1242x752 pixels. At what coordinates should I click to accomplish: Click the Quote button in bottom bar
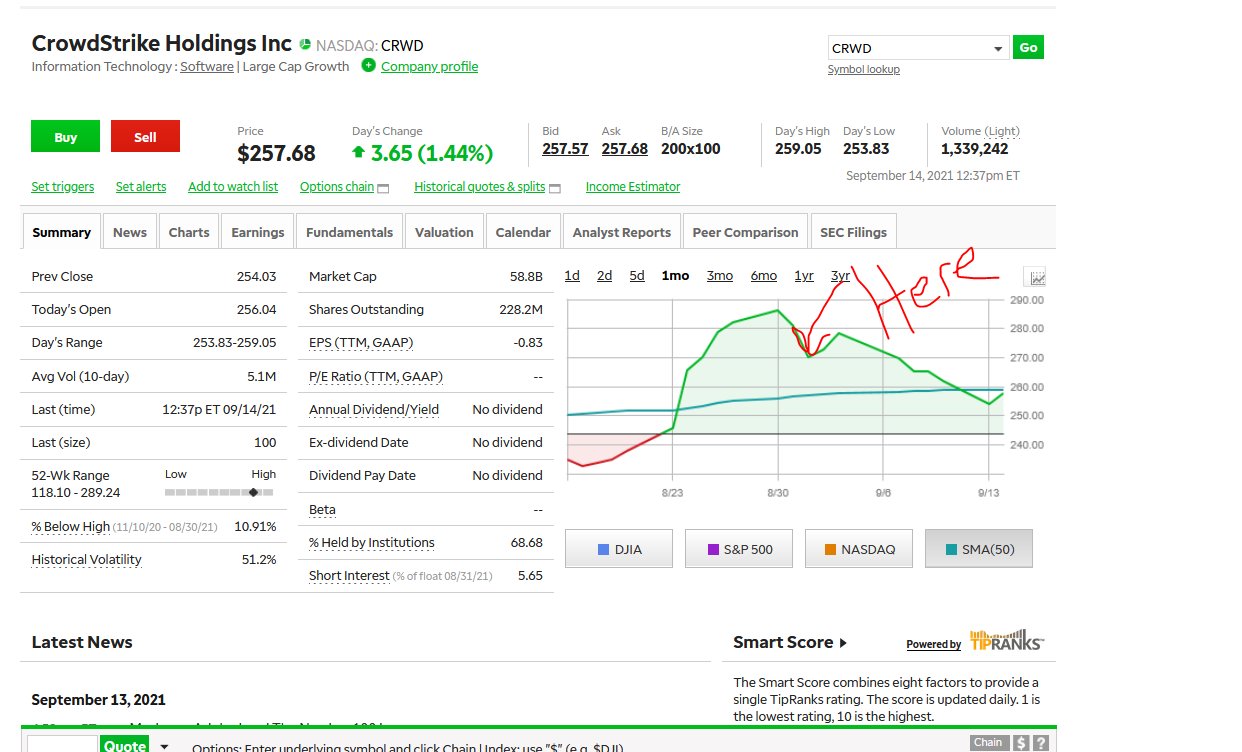[x=125, y=744]
